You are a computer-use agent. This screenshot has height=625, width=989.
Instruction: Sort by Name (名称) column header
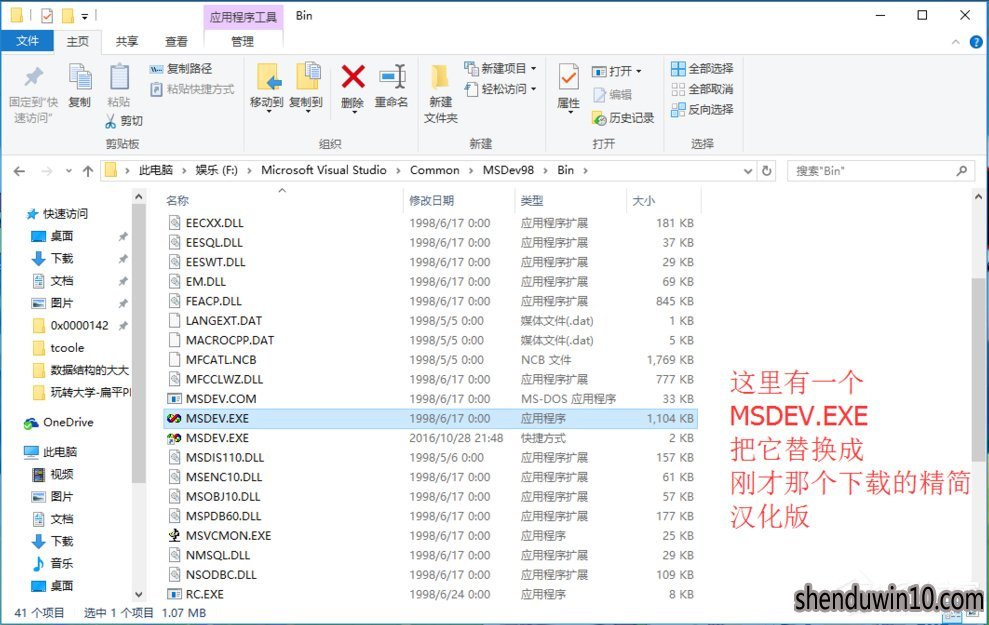pyautogui.click(x=178, y=201)
